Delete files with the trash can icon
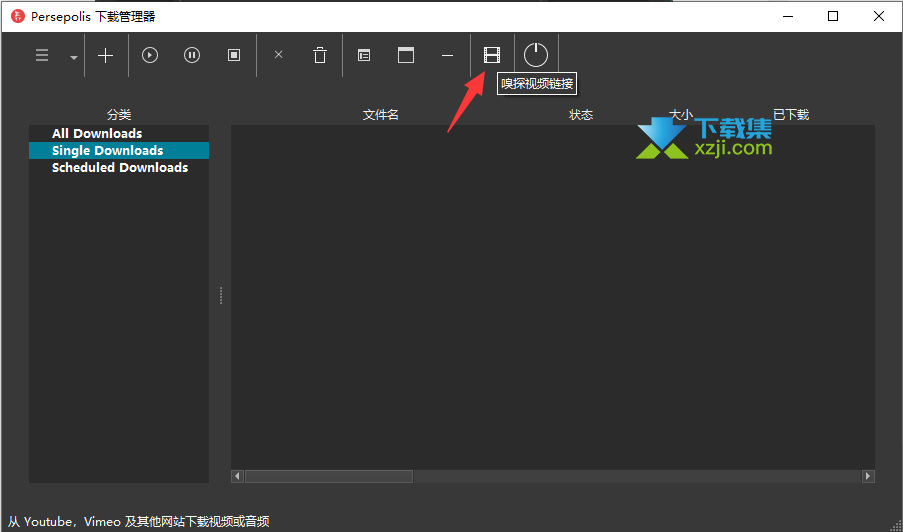 pos(320,55)
